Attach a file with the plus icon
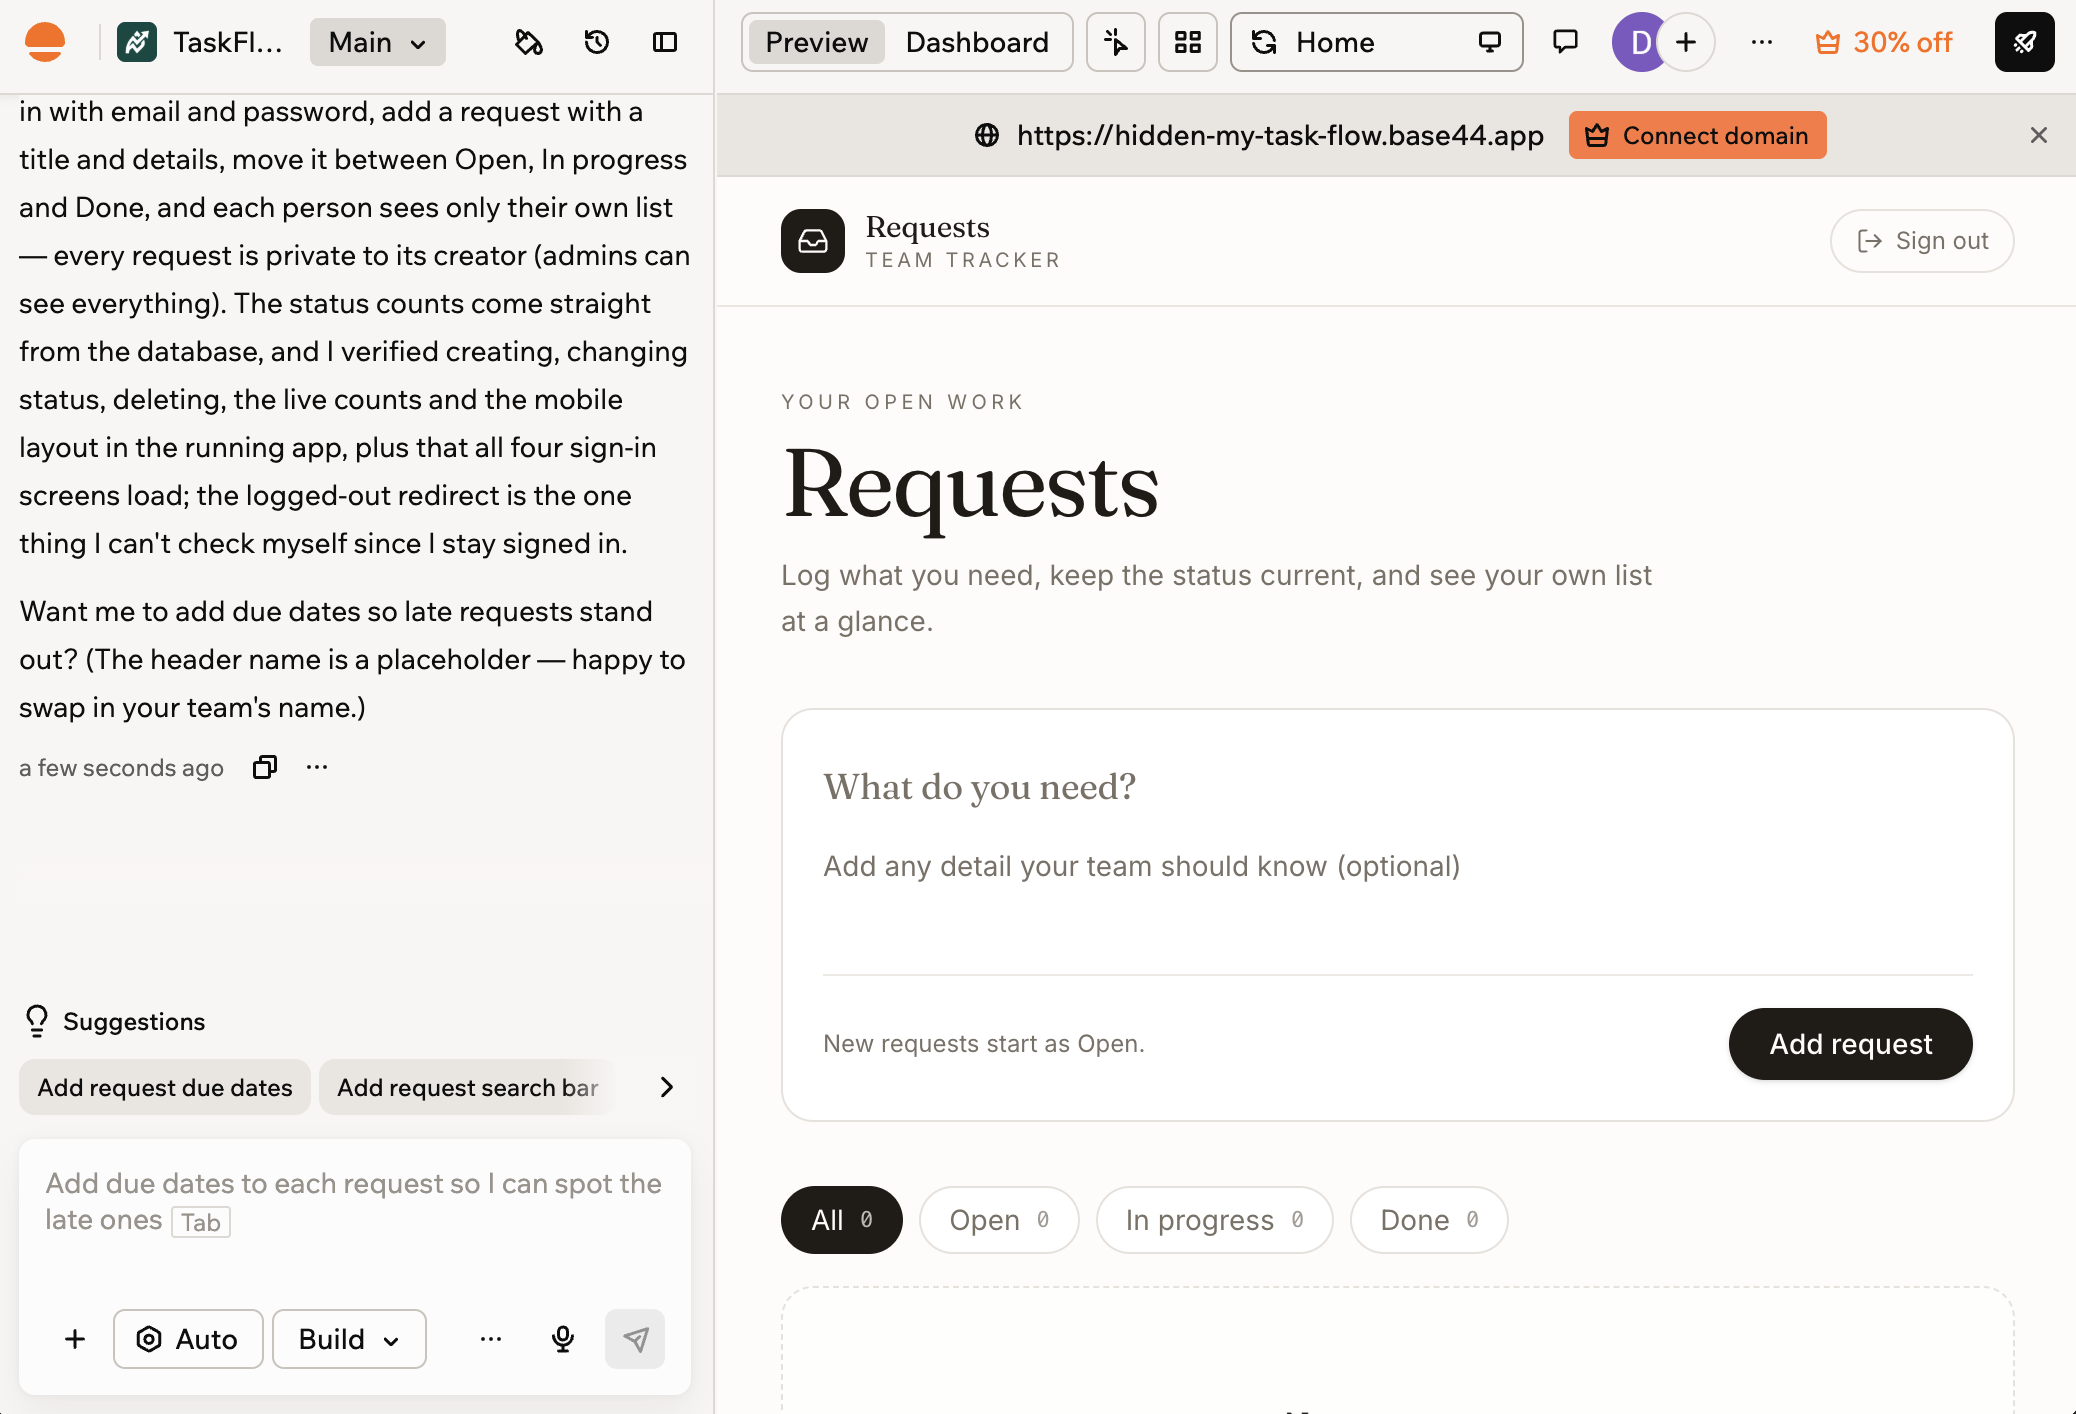The width and height of the screenshot is (2076, 1414). [x=75, y=1339]
